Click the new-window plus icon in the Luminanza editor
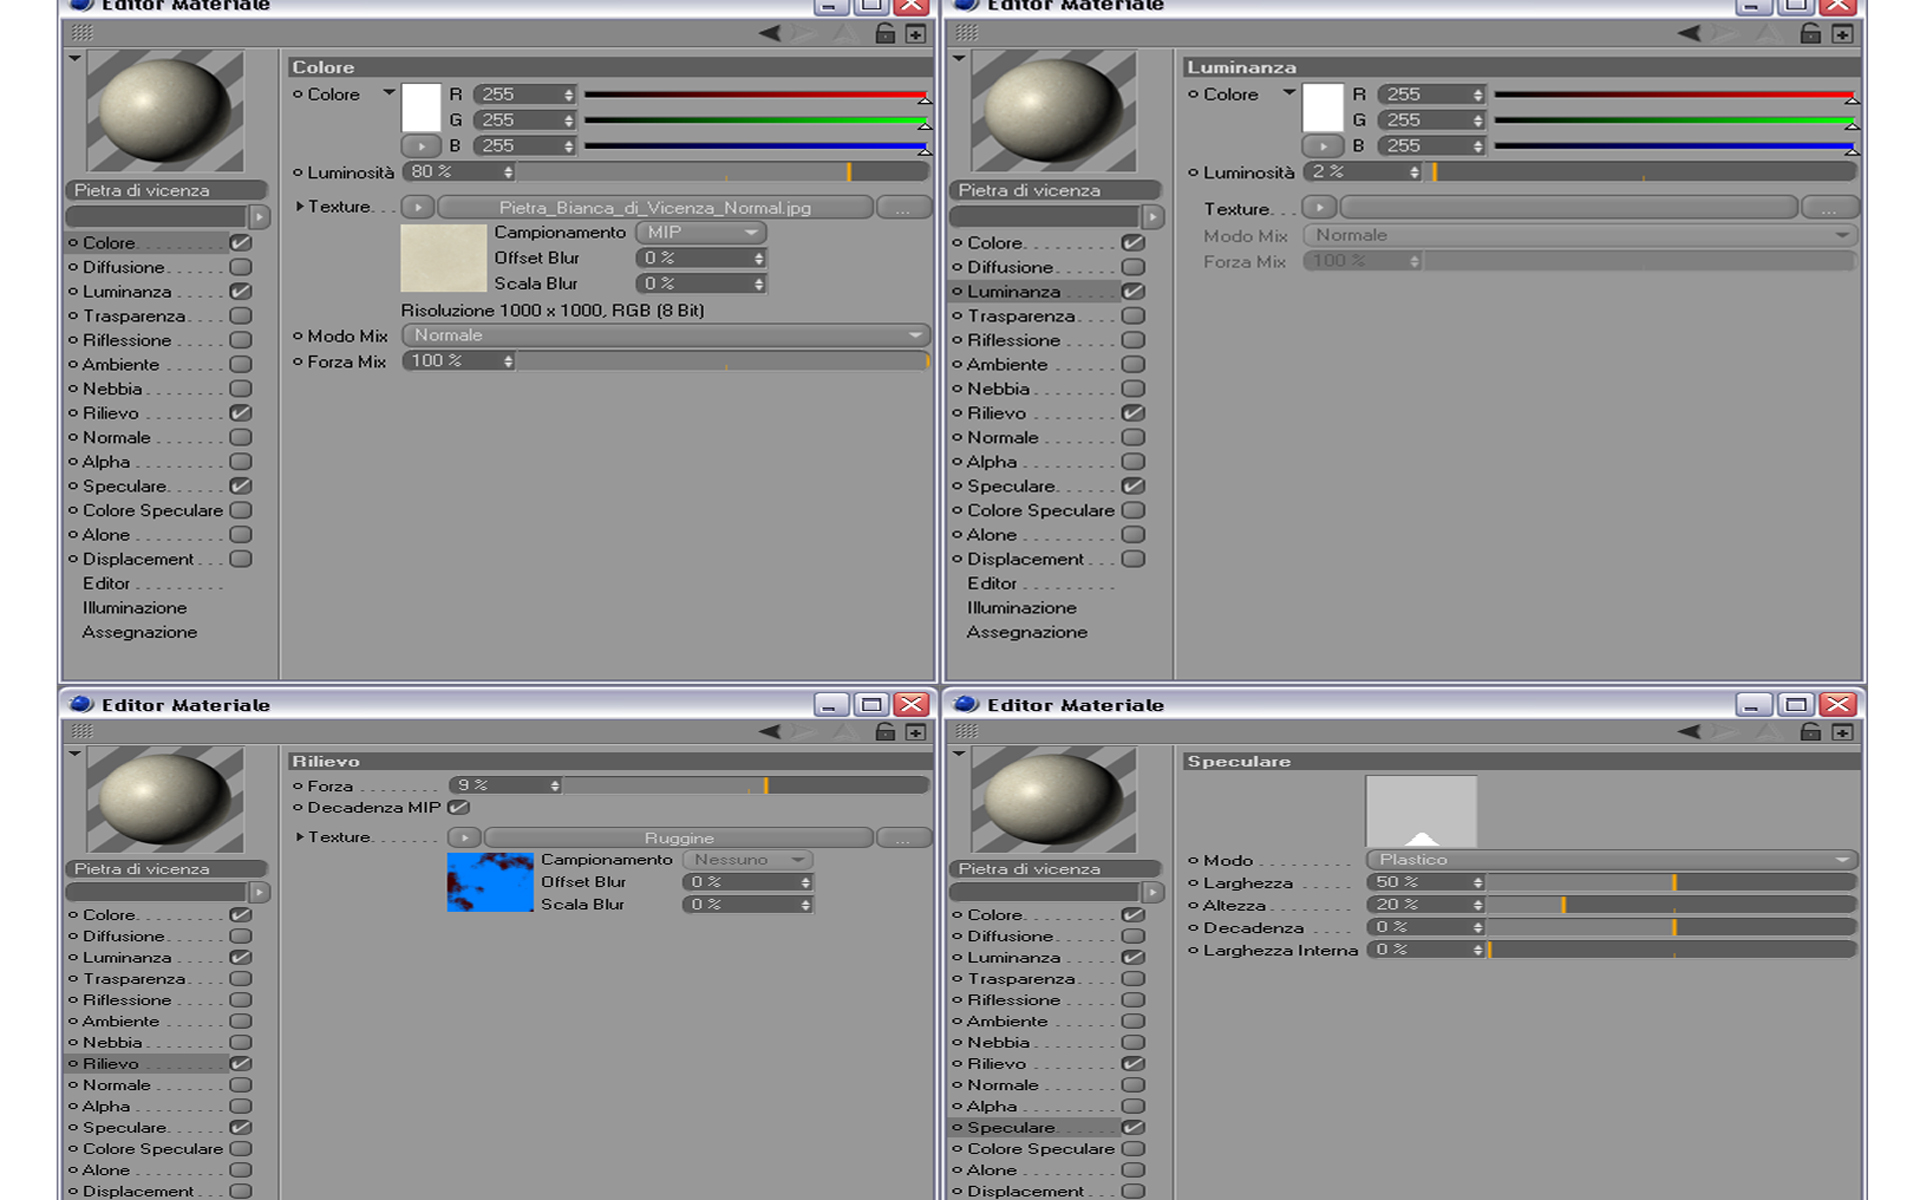Image resolution: width=1920 pixels, height=1200 pixels. [1842, 34]
